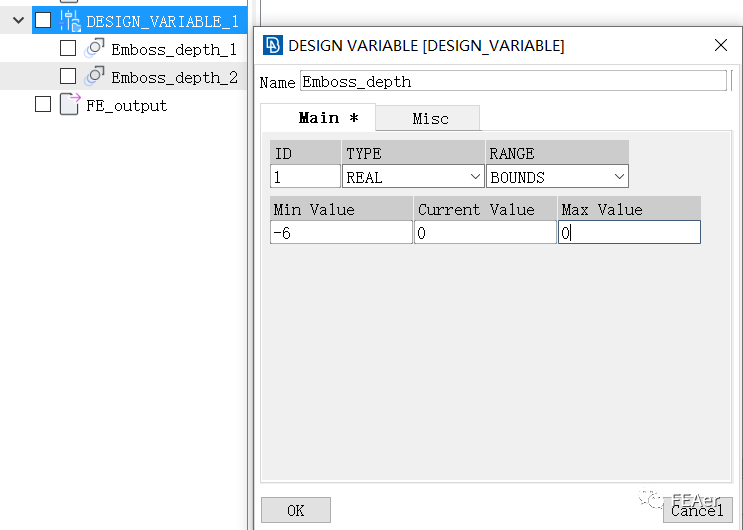Click the ID input field
Screen dimensions: 743x530
[305, 176]
